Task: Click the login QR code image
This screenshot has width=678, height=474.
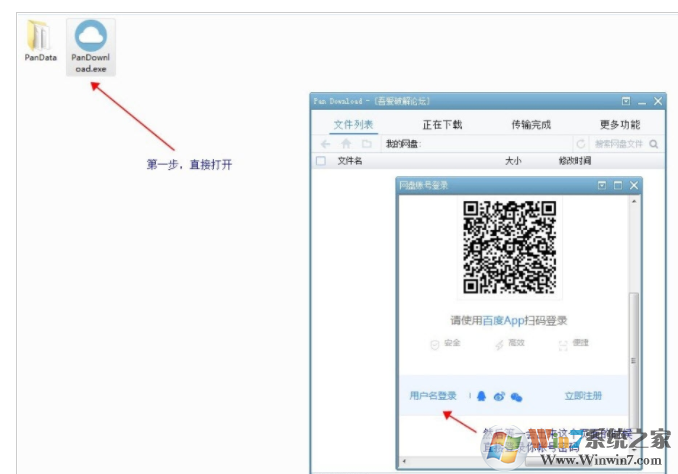Action: coord(509,247)
